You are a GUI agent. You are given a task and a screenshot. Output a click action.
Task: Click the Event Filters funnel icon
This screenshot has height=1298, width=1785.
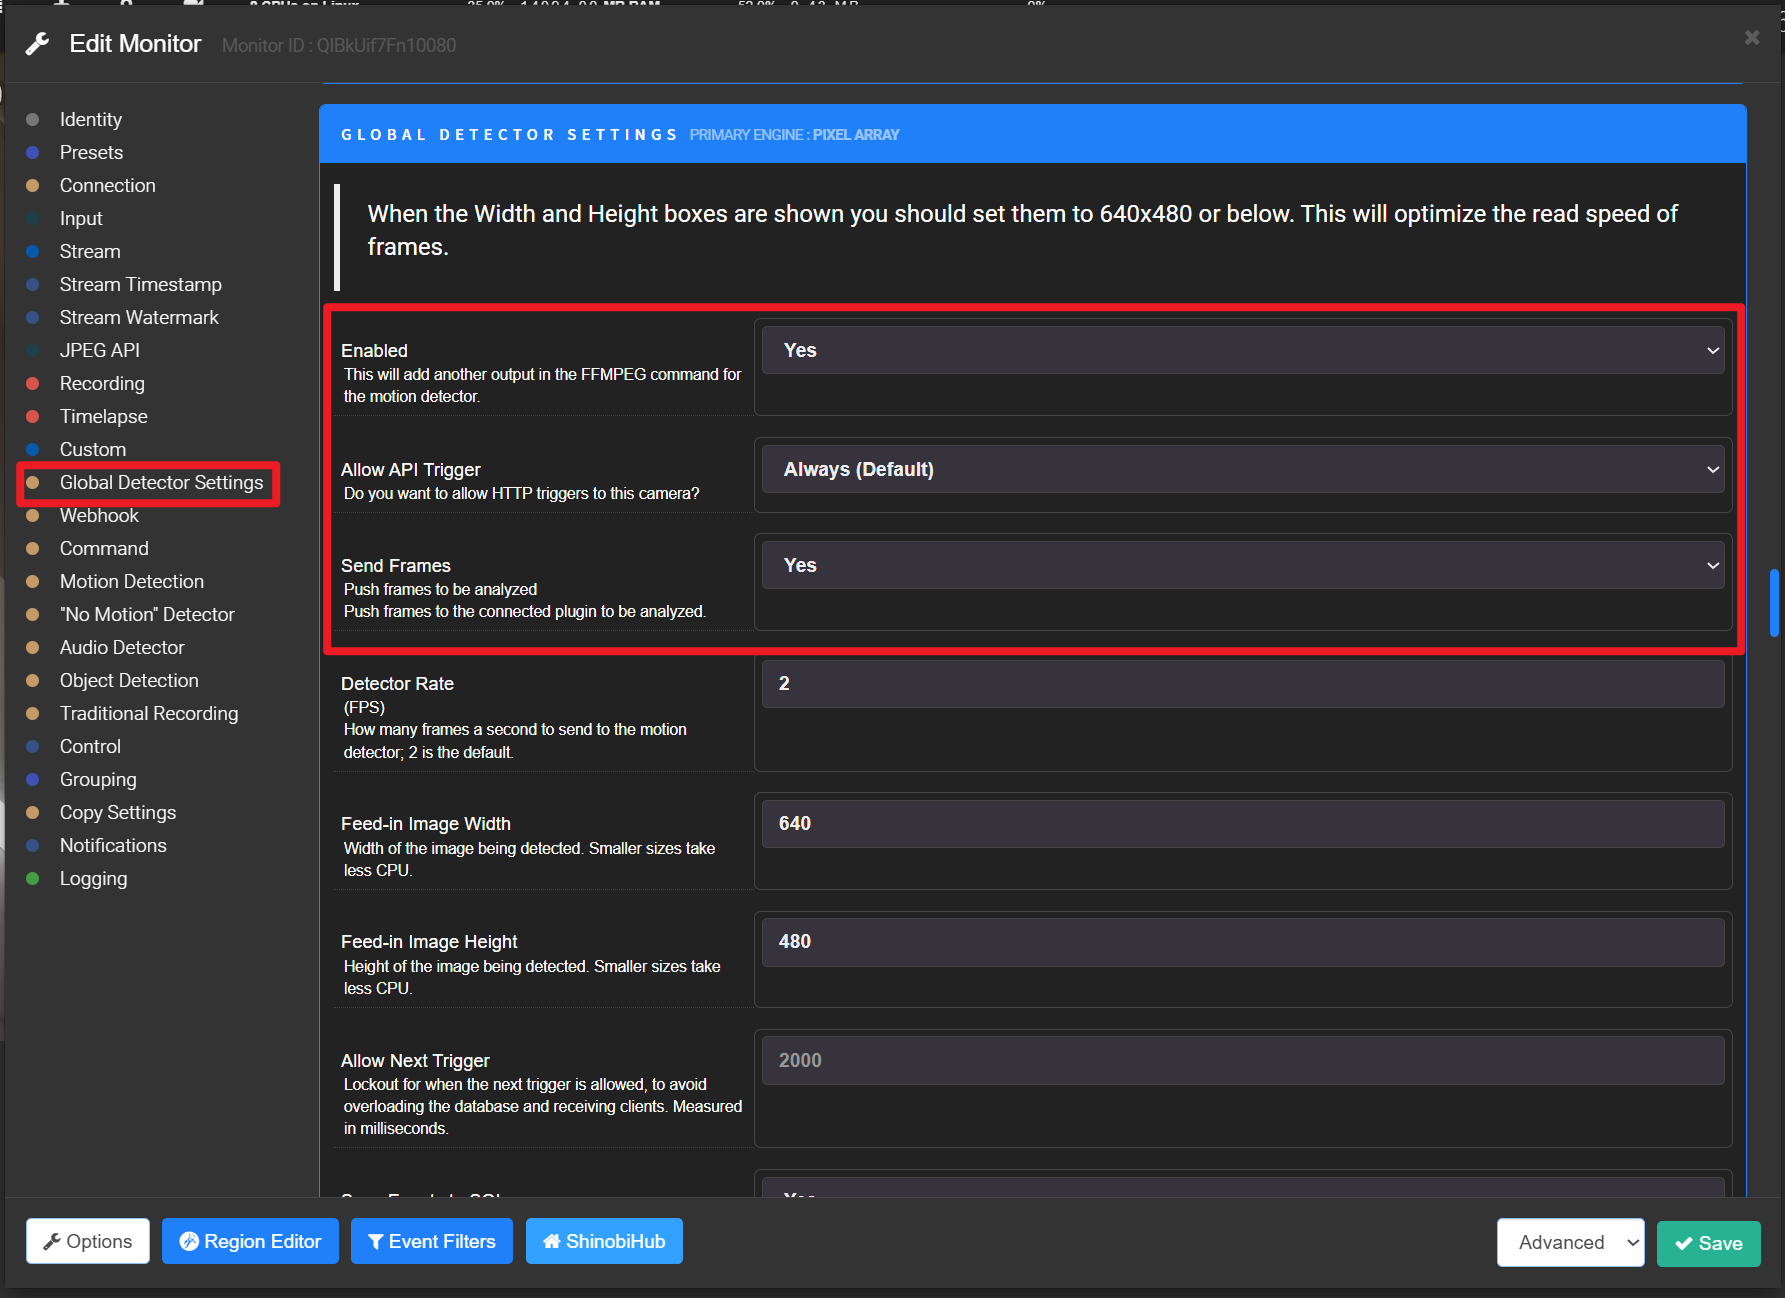(376, 1241)
